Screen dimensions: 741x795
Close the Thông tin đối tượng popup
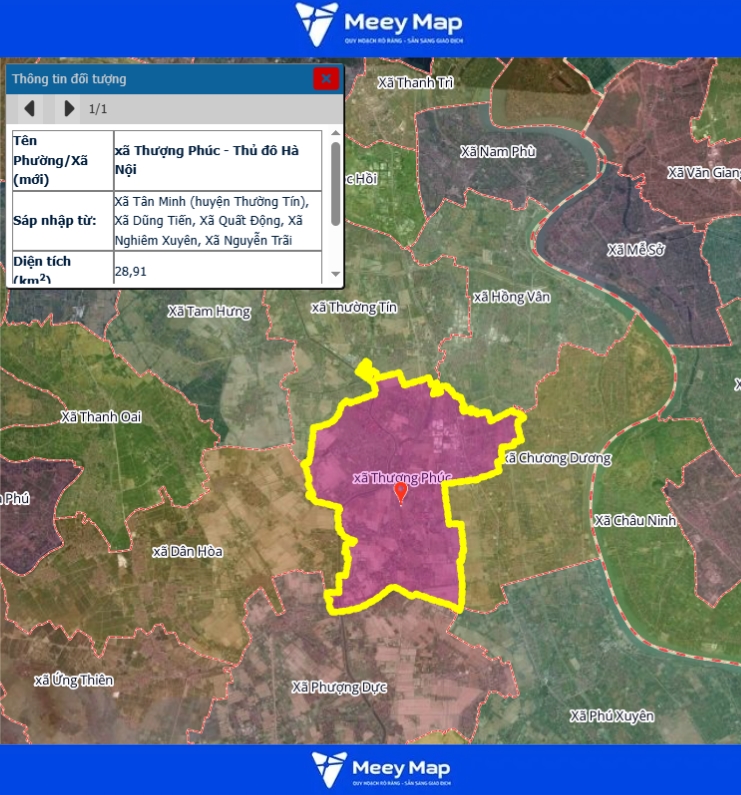coord(326,79)
